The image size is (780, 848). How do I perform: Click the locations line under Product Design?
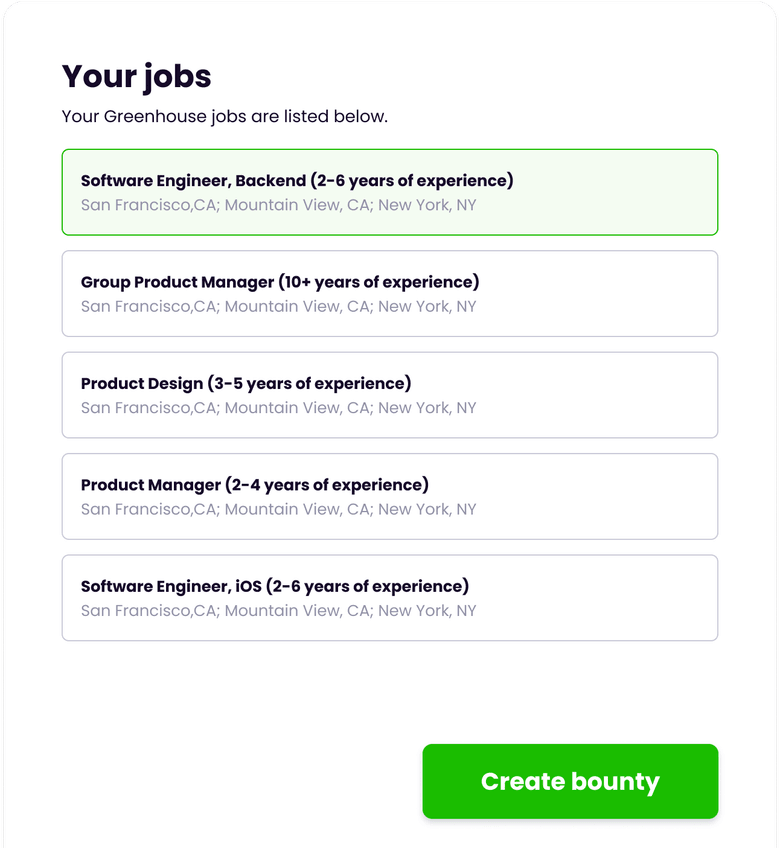pos(278,408)
